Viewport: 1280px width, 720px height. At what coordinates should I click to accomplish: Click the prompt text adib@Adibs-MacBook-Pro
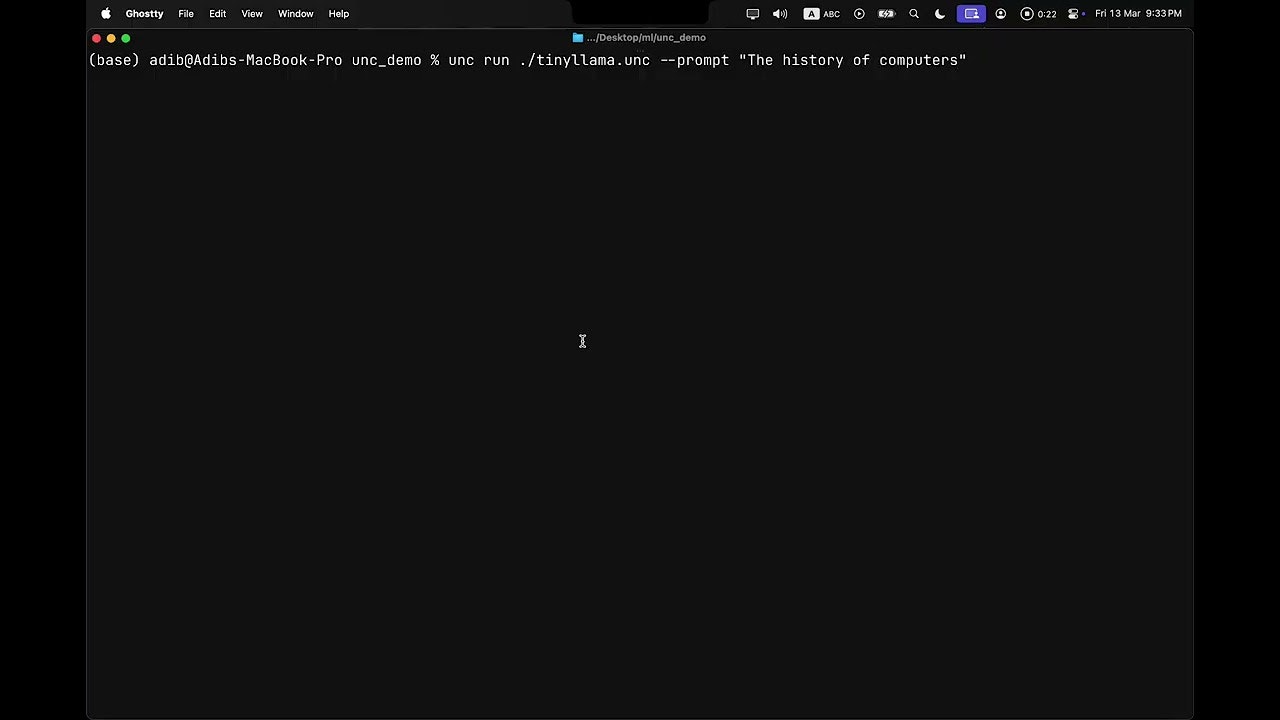click(246, 60)
